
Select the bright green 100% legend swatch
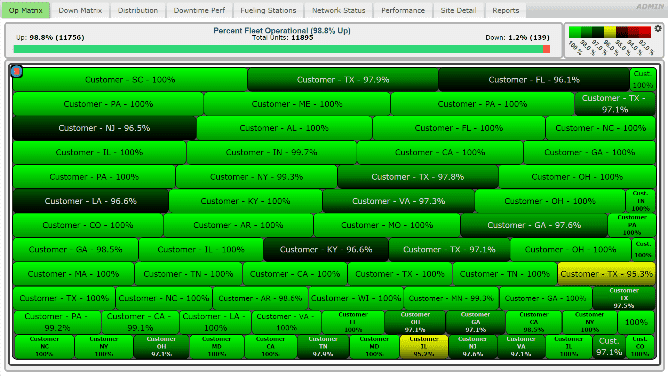coord(575,32)
